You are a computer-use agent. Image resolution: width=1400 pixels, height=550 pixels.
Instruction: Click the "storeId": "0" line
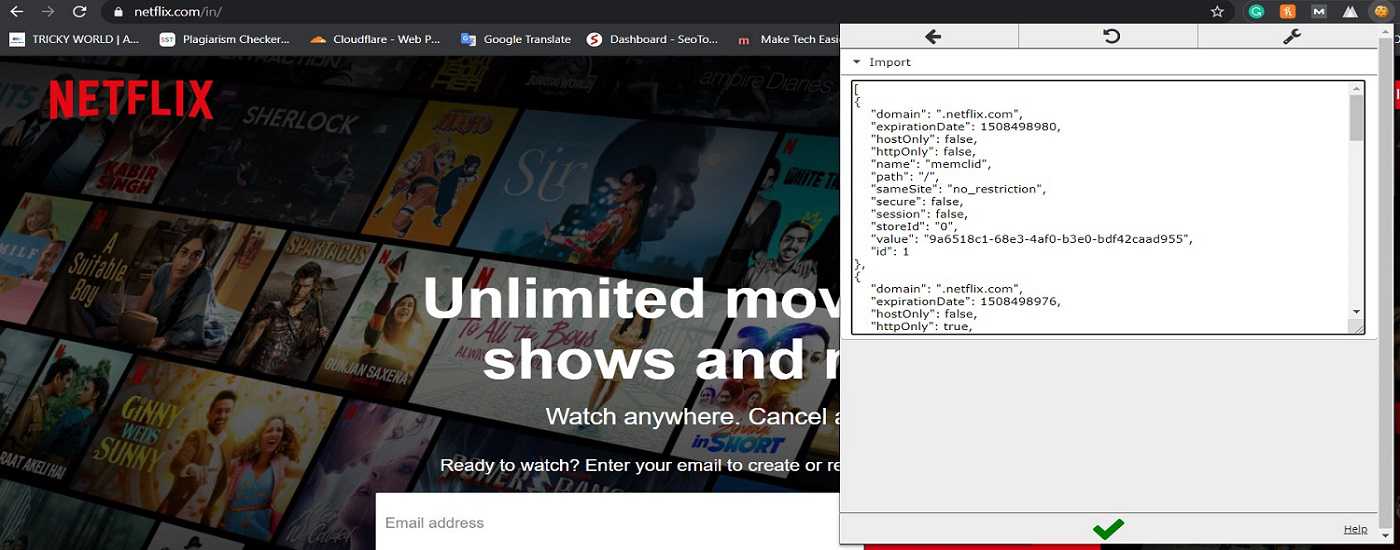point(914,226)
